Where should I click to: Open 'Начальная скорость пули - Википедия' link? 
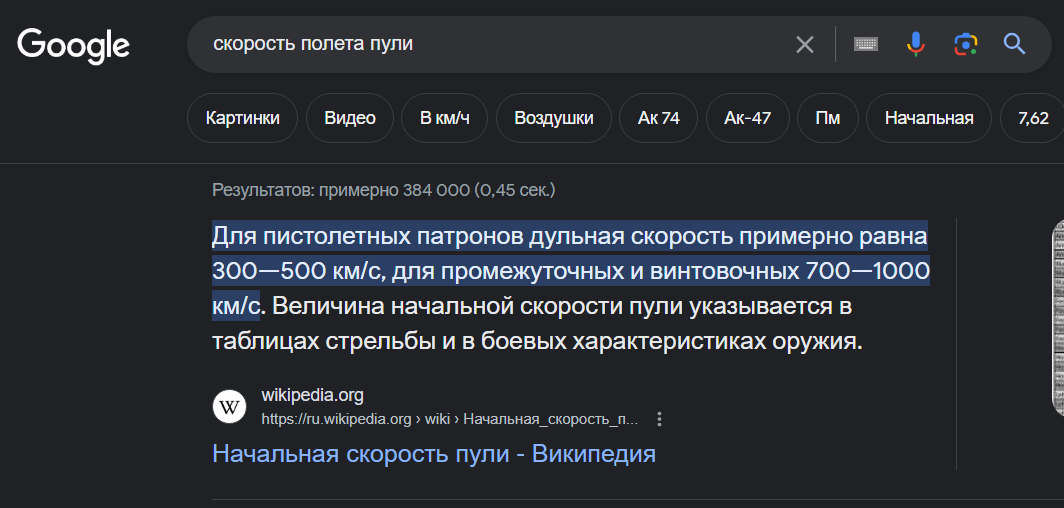point(434,453)
